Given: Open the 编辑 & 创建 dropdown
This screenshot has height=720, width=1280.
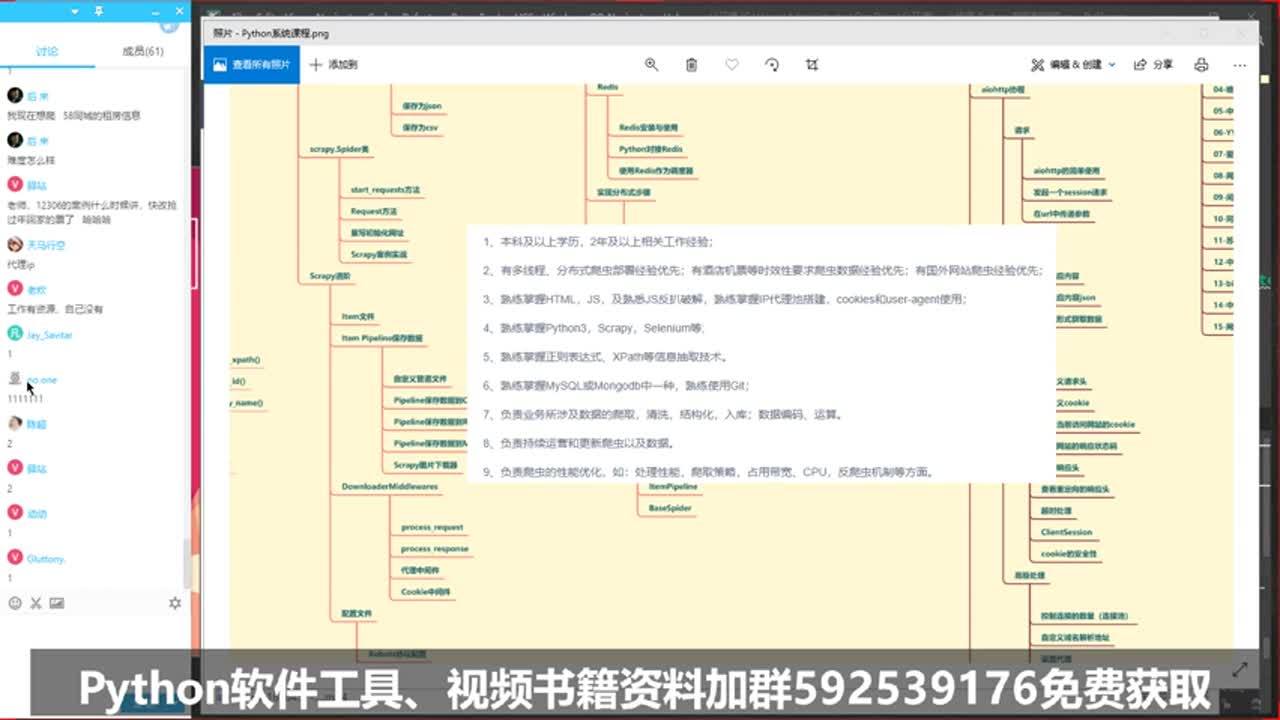Looking at the screenshot, I should (x=1073, y=64).
